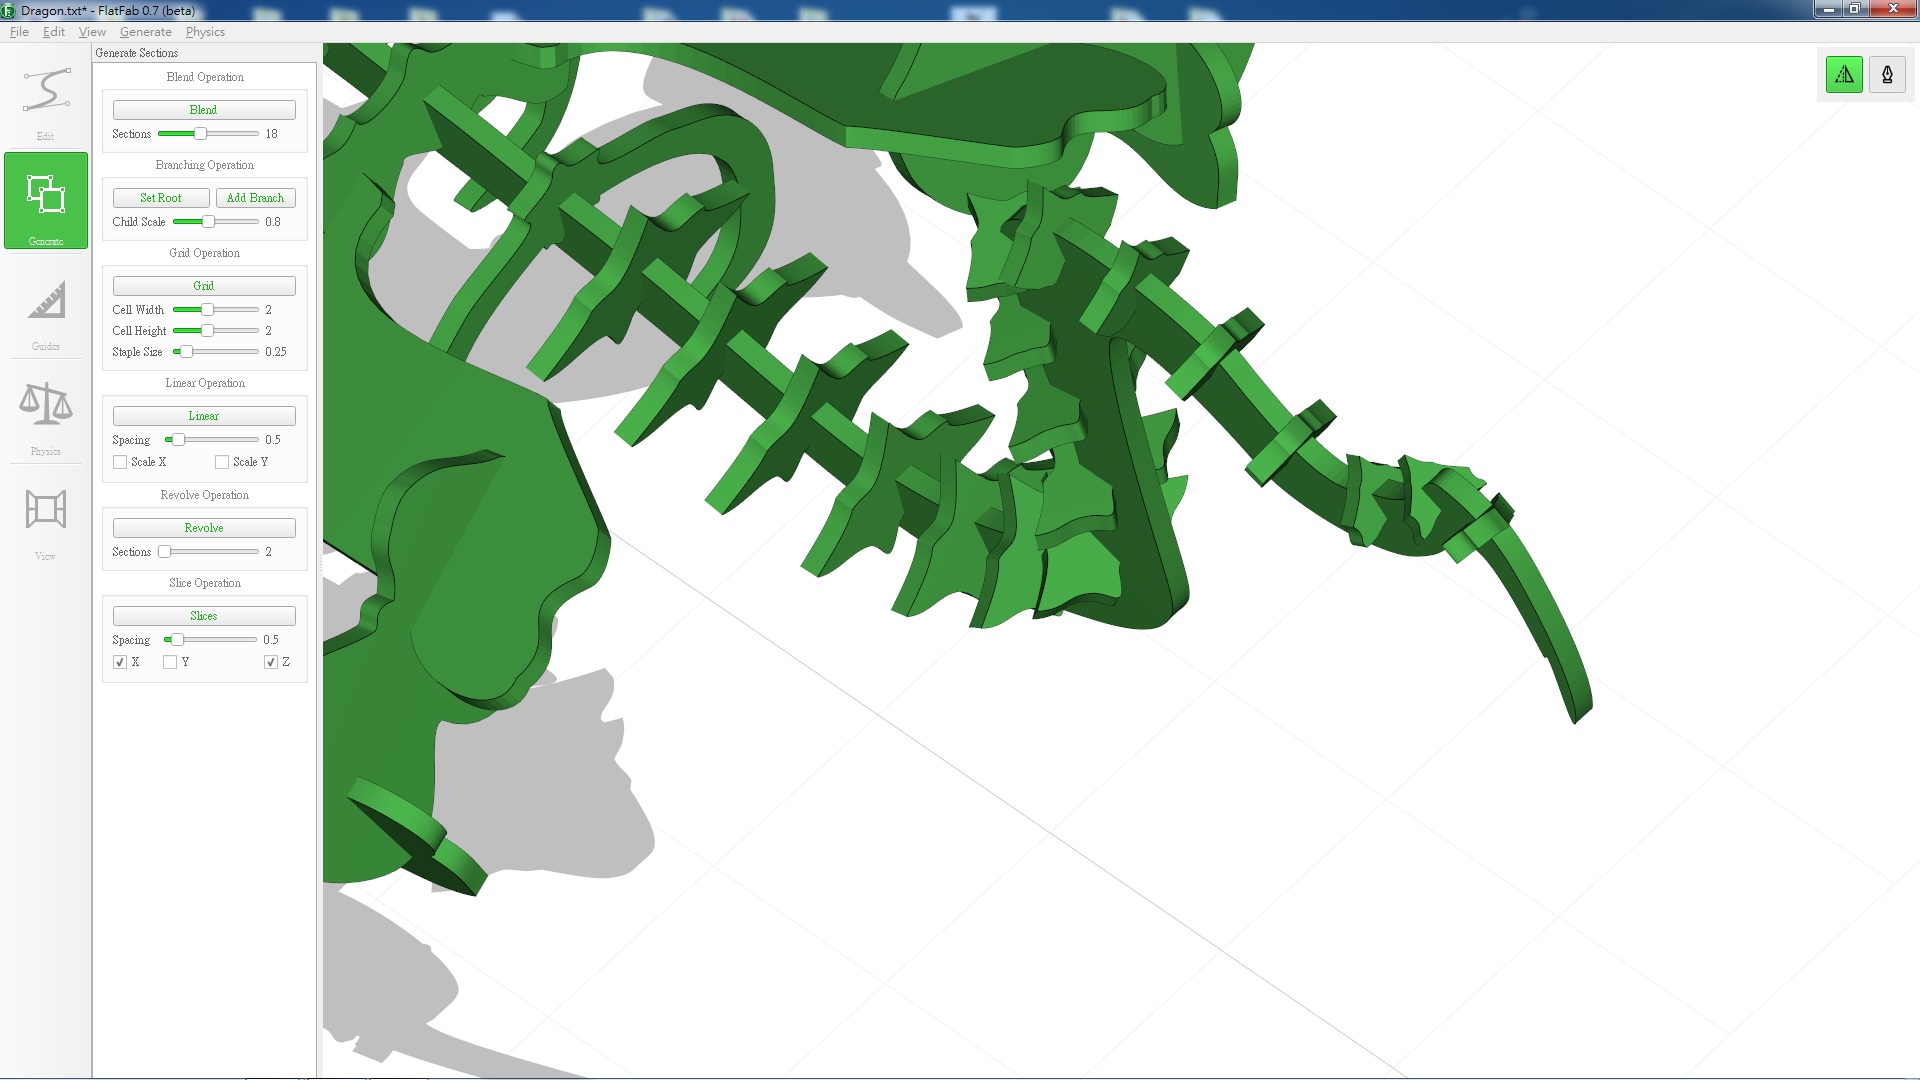Click the Add Branch button
The width and height of the screenshot is (1920, 1080).
pos(255,198)
